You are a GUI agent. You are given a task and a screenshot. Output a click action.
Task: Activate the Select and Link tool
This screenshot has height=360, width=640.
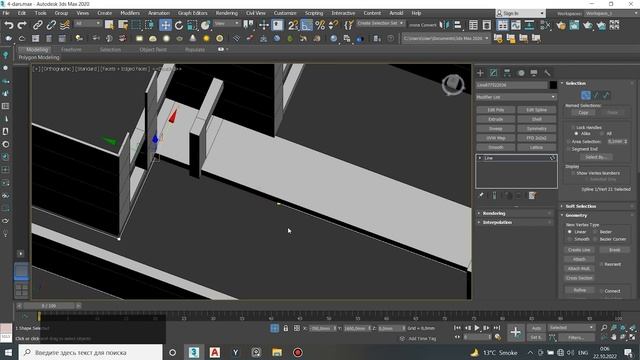pyautogui.click(x=38, y=25)
